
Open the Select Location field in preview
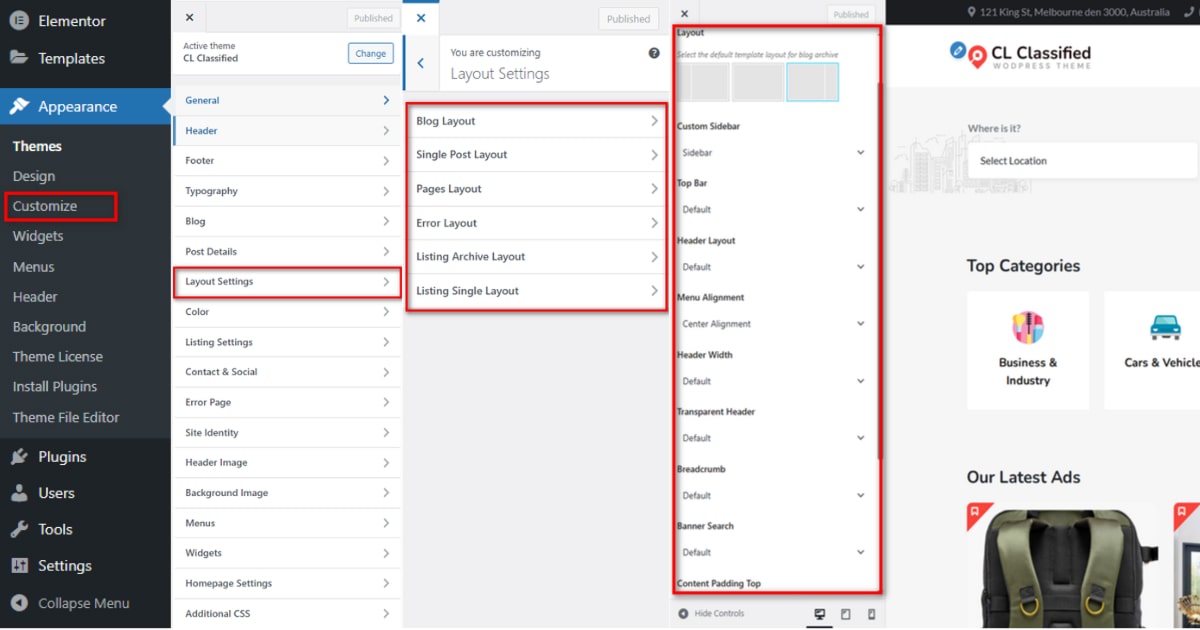click(x=1082, y=160)
